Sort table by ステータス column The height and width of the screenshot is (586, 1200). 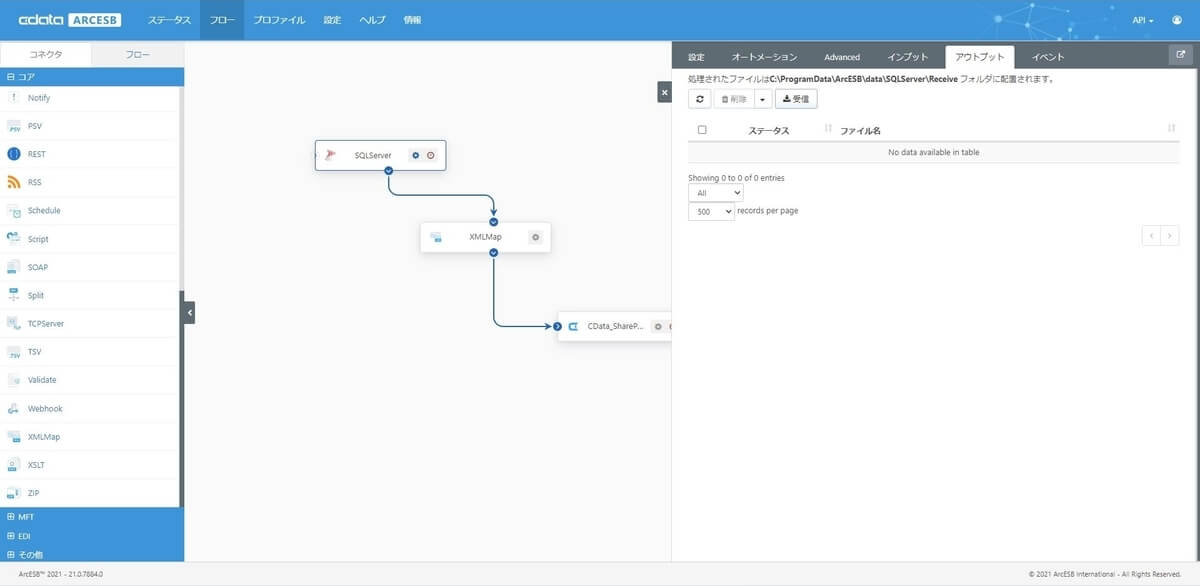768,131
